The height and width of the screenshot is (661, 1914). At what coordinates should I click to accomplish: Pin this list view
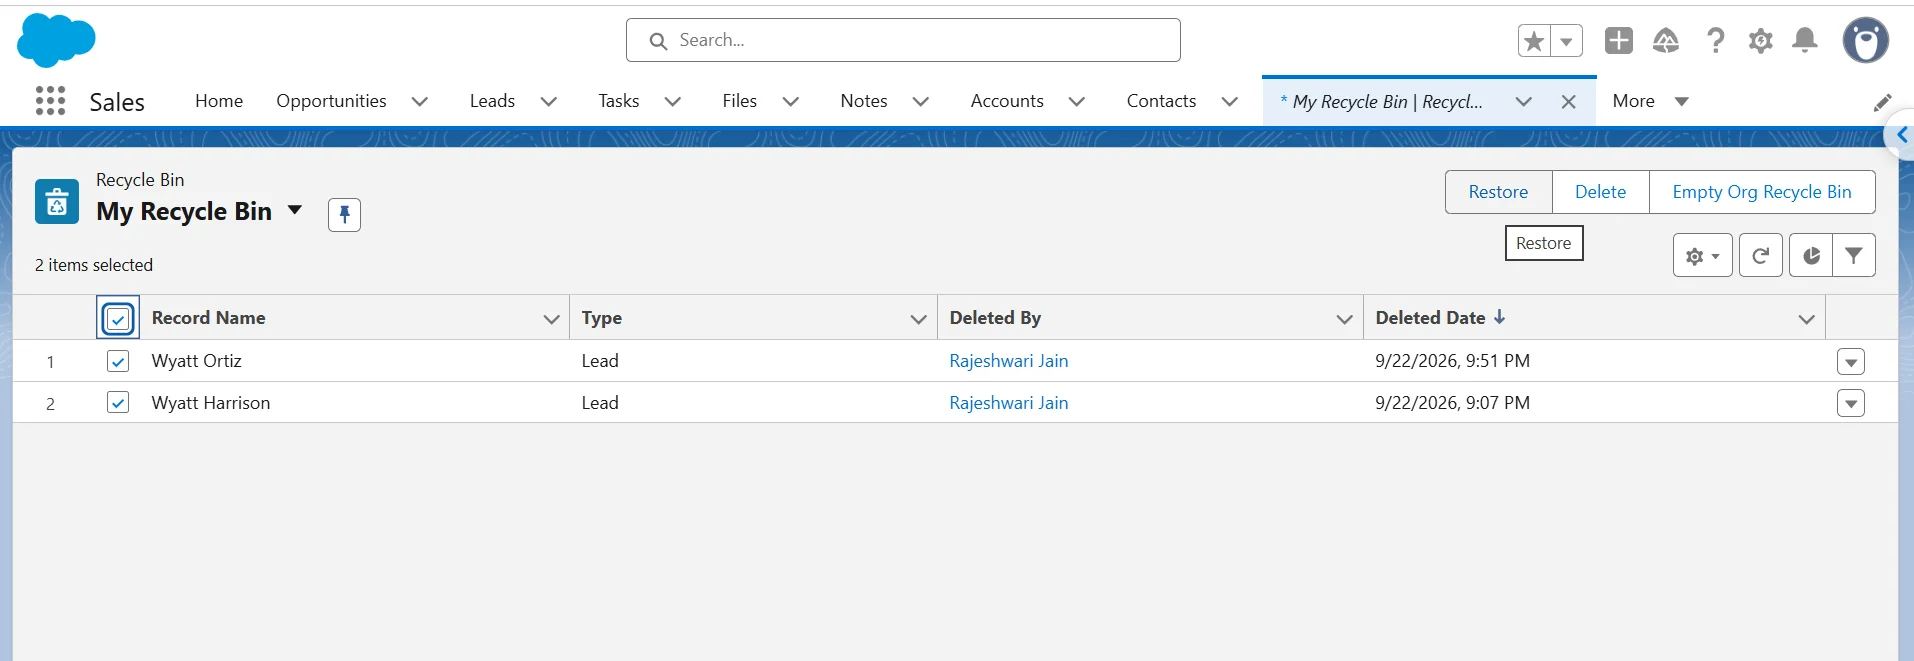344,214
